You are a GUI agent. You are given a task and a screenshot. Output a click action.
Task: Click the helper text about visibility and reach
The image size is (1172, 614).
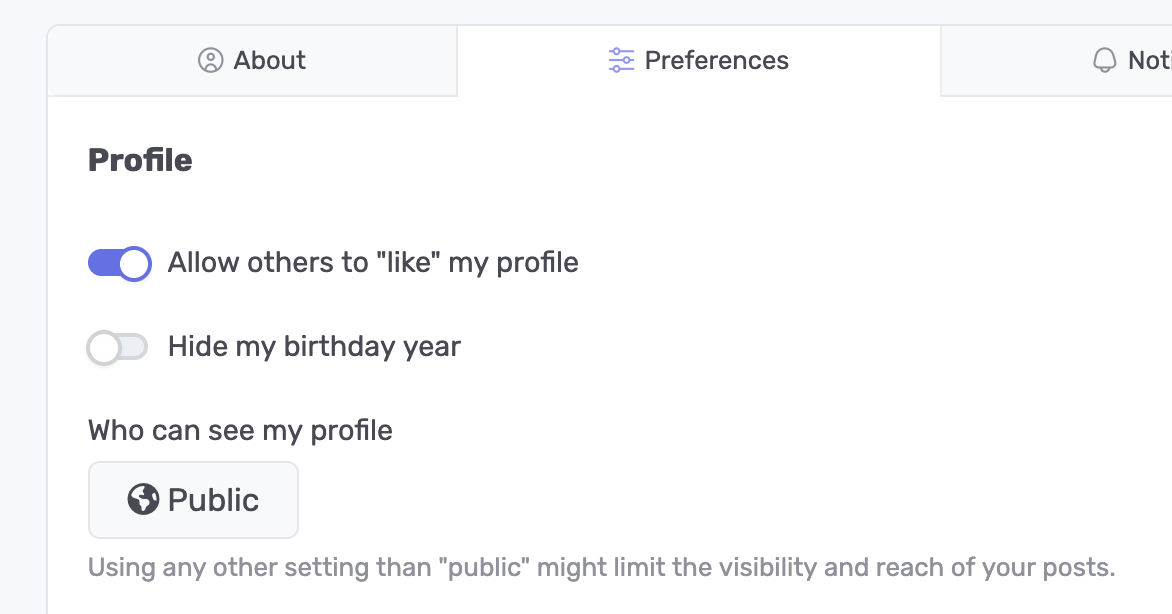pos(601,568)
